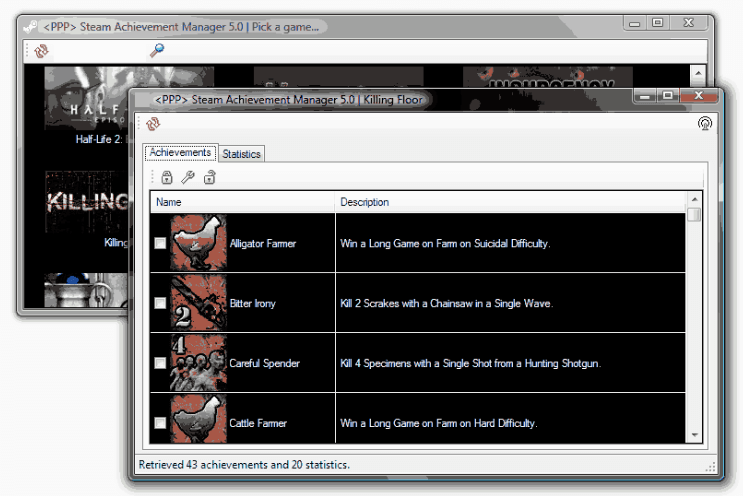This screenshot has width=743, height=496.
Task: Click status text 'Retrieved 43 achievements and 20 statistics'
Action: click(x=244, y=465)
